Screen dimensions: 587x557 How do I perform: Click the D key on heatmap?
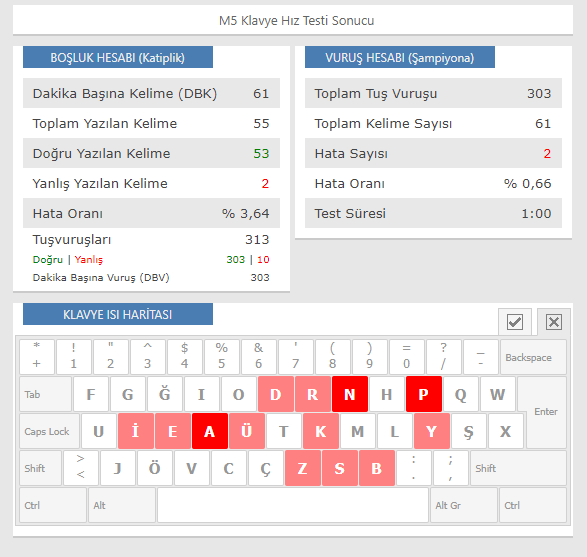coord(276,394)
